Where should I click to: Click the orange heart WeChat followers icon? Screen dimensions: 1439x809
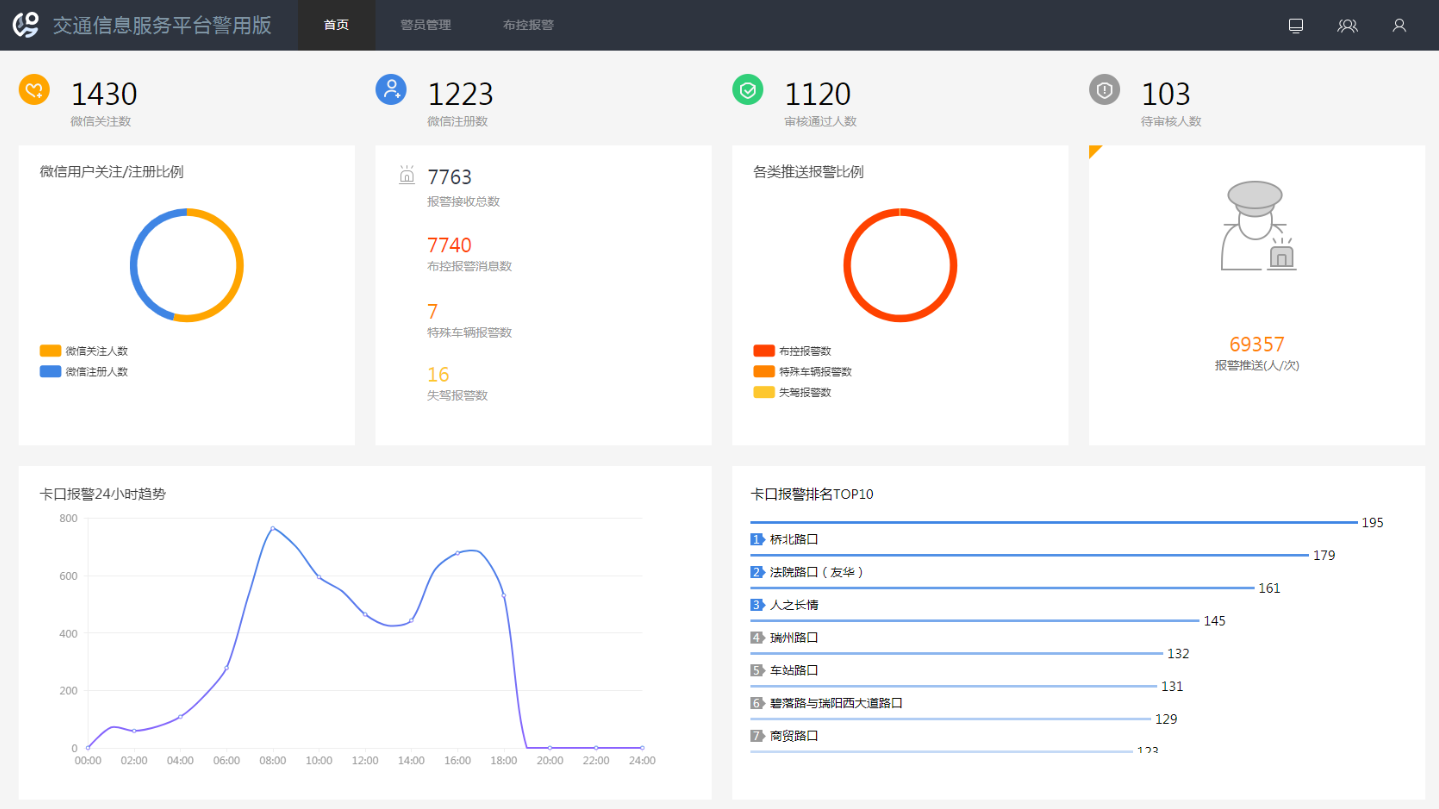(x=34, y=90)
